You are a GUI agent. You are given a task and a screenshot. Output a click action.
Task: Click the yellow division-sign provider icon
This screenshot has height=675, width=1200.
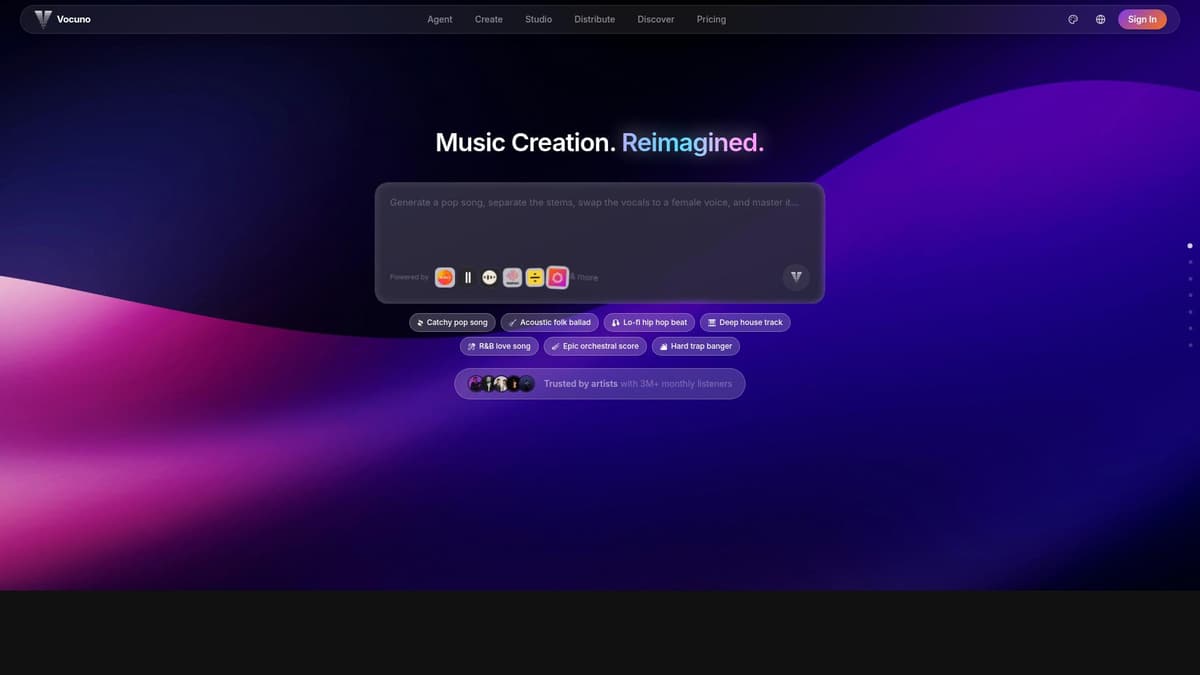pos(535,277)
